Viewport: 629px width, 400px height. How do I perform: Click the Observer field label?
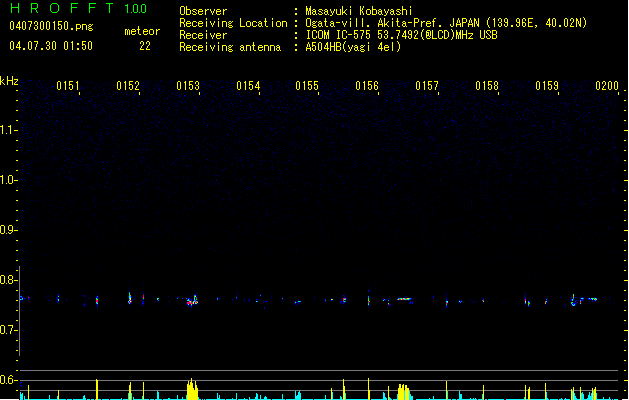click(x=203, y=11)
